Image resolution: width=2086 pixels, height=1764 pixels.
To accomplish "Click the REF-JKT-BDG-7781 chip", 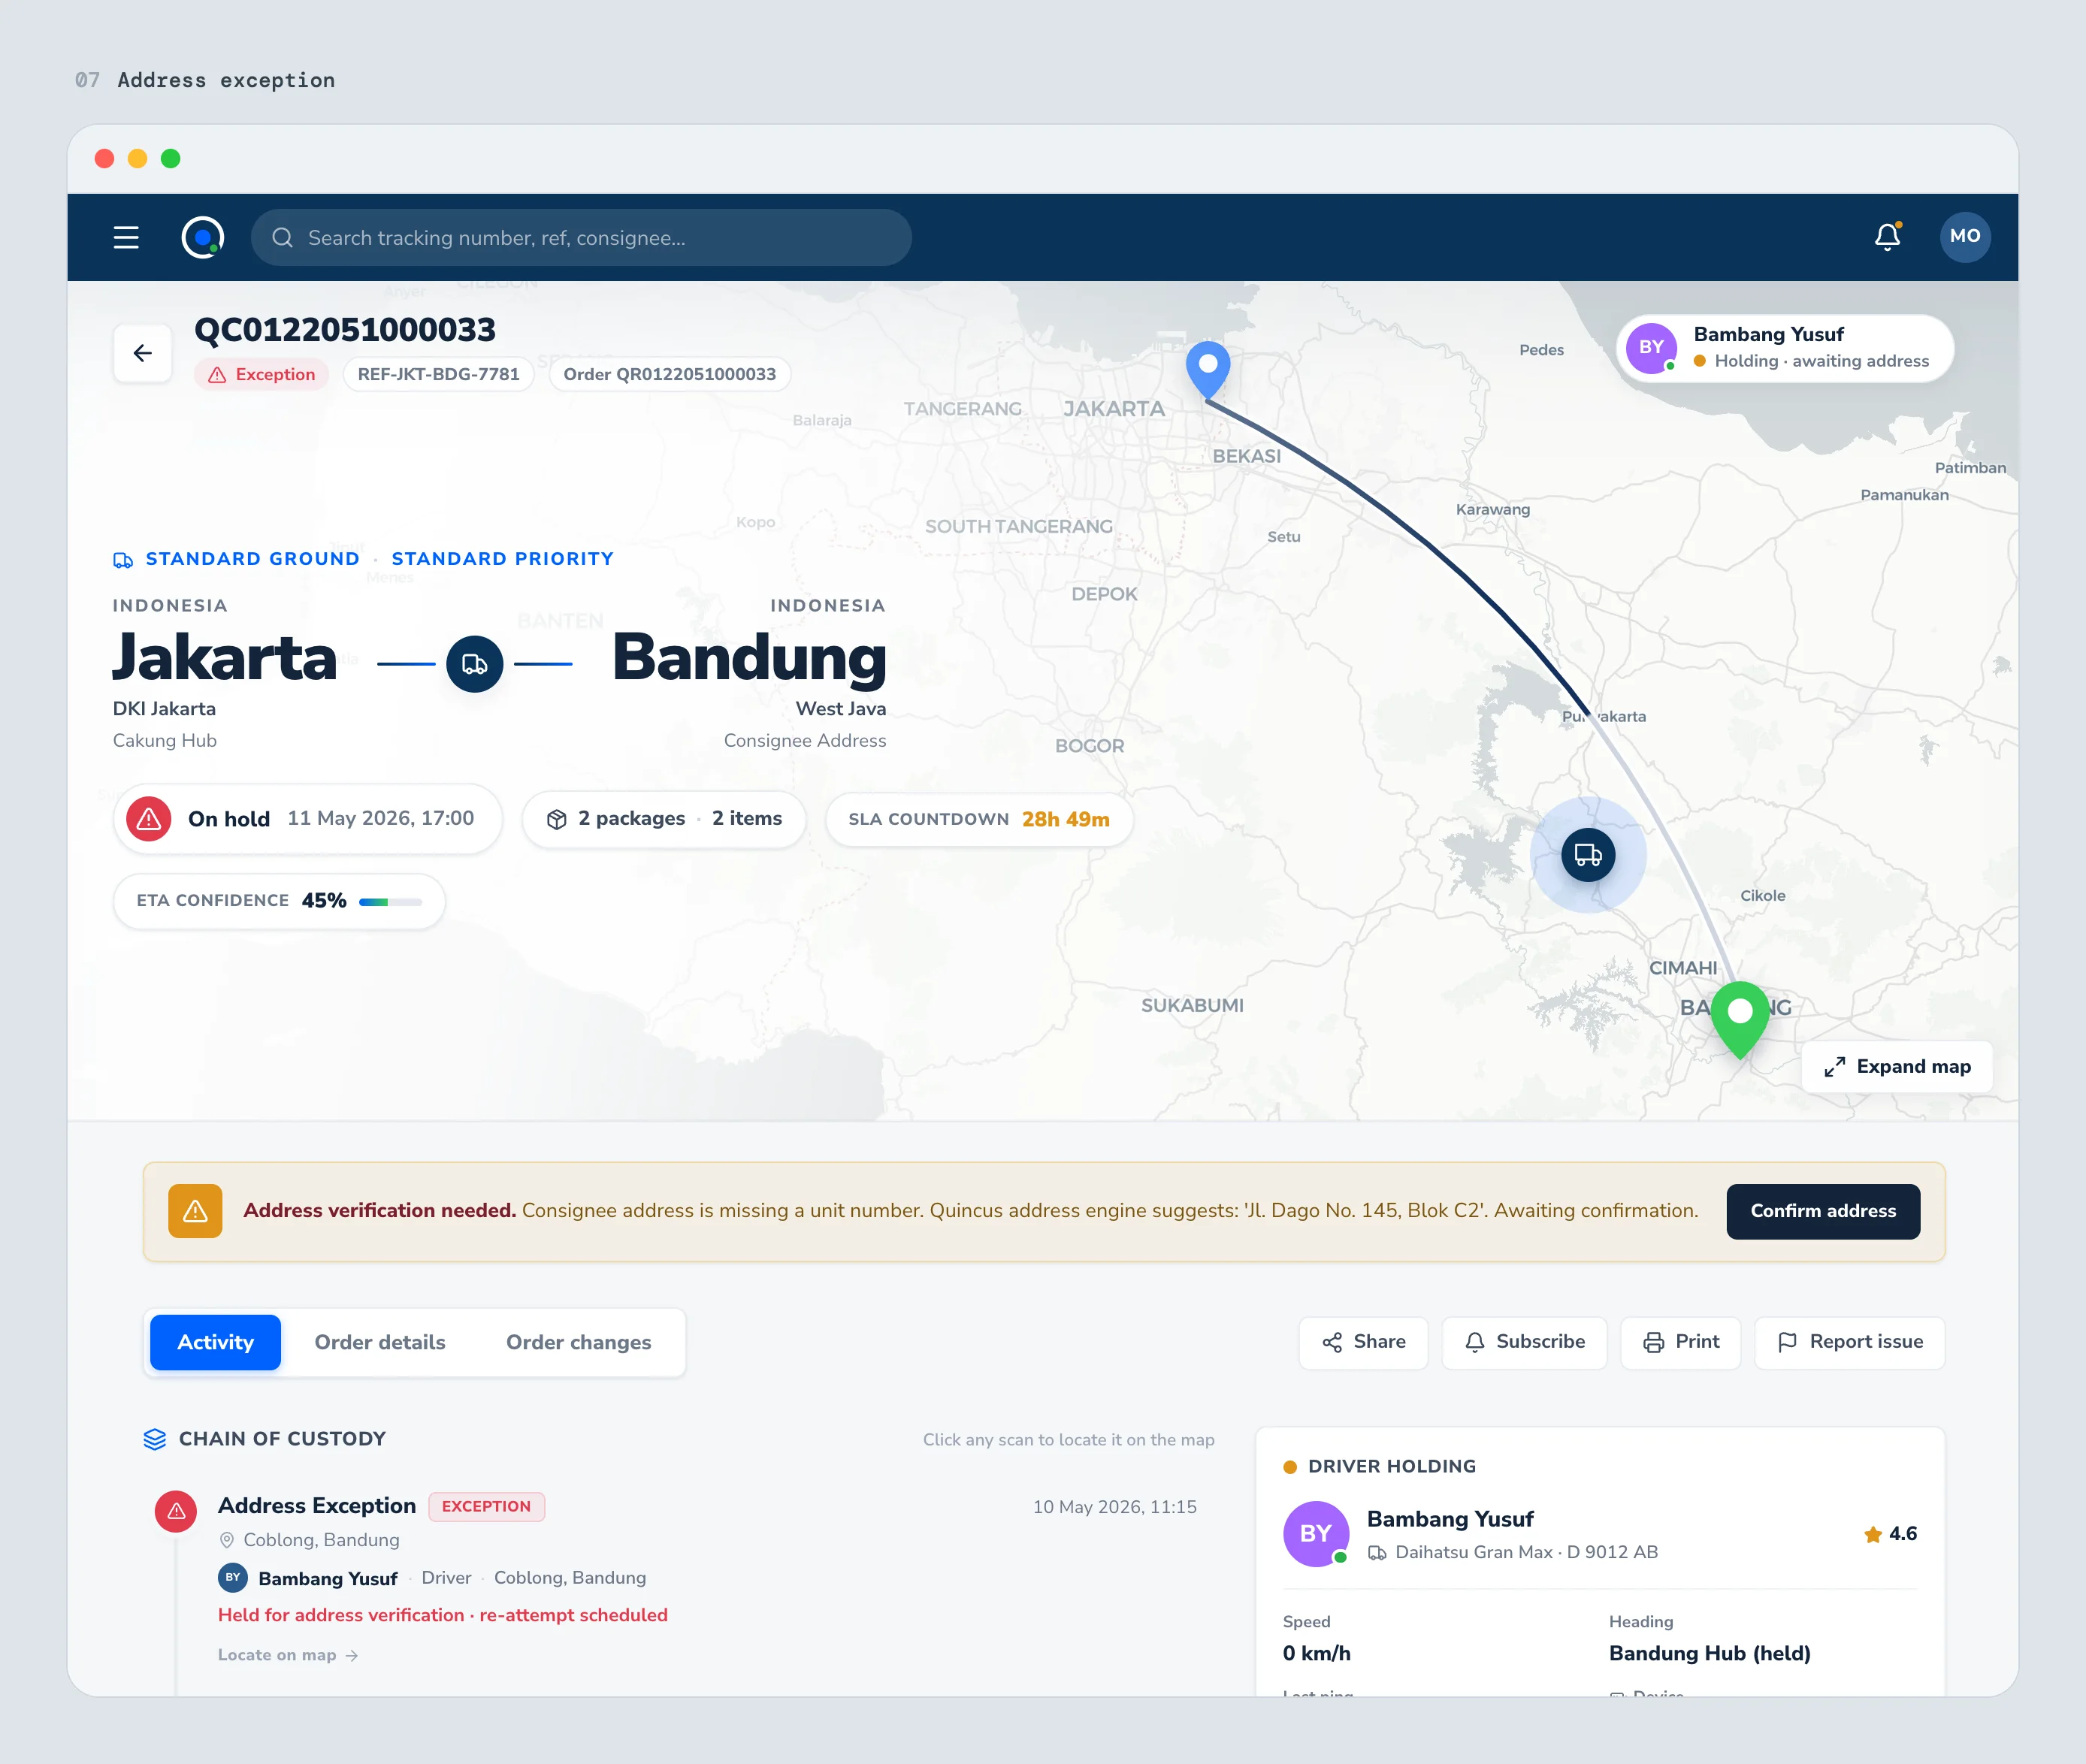I will tap(438, 374).
